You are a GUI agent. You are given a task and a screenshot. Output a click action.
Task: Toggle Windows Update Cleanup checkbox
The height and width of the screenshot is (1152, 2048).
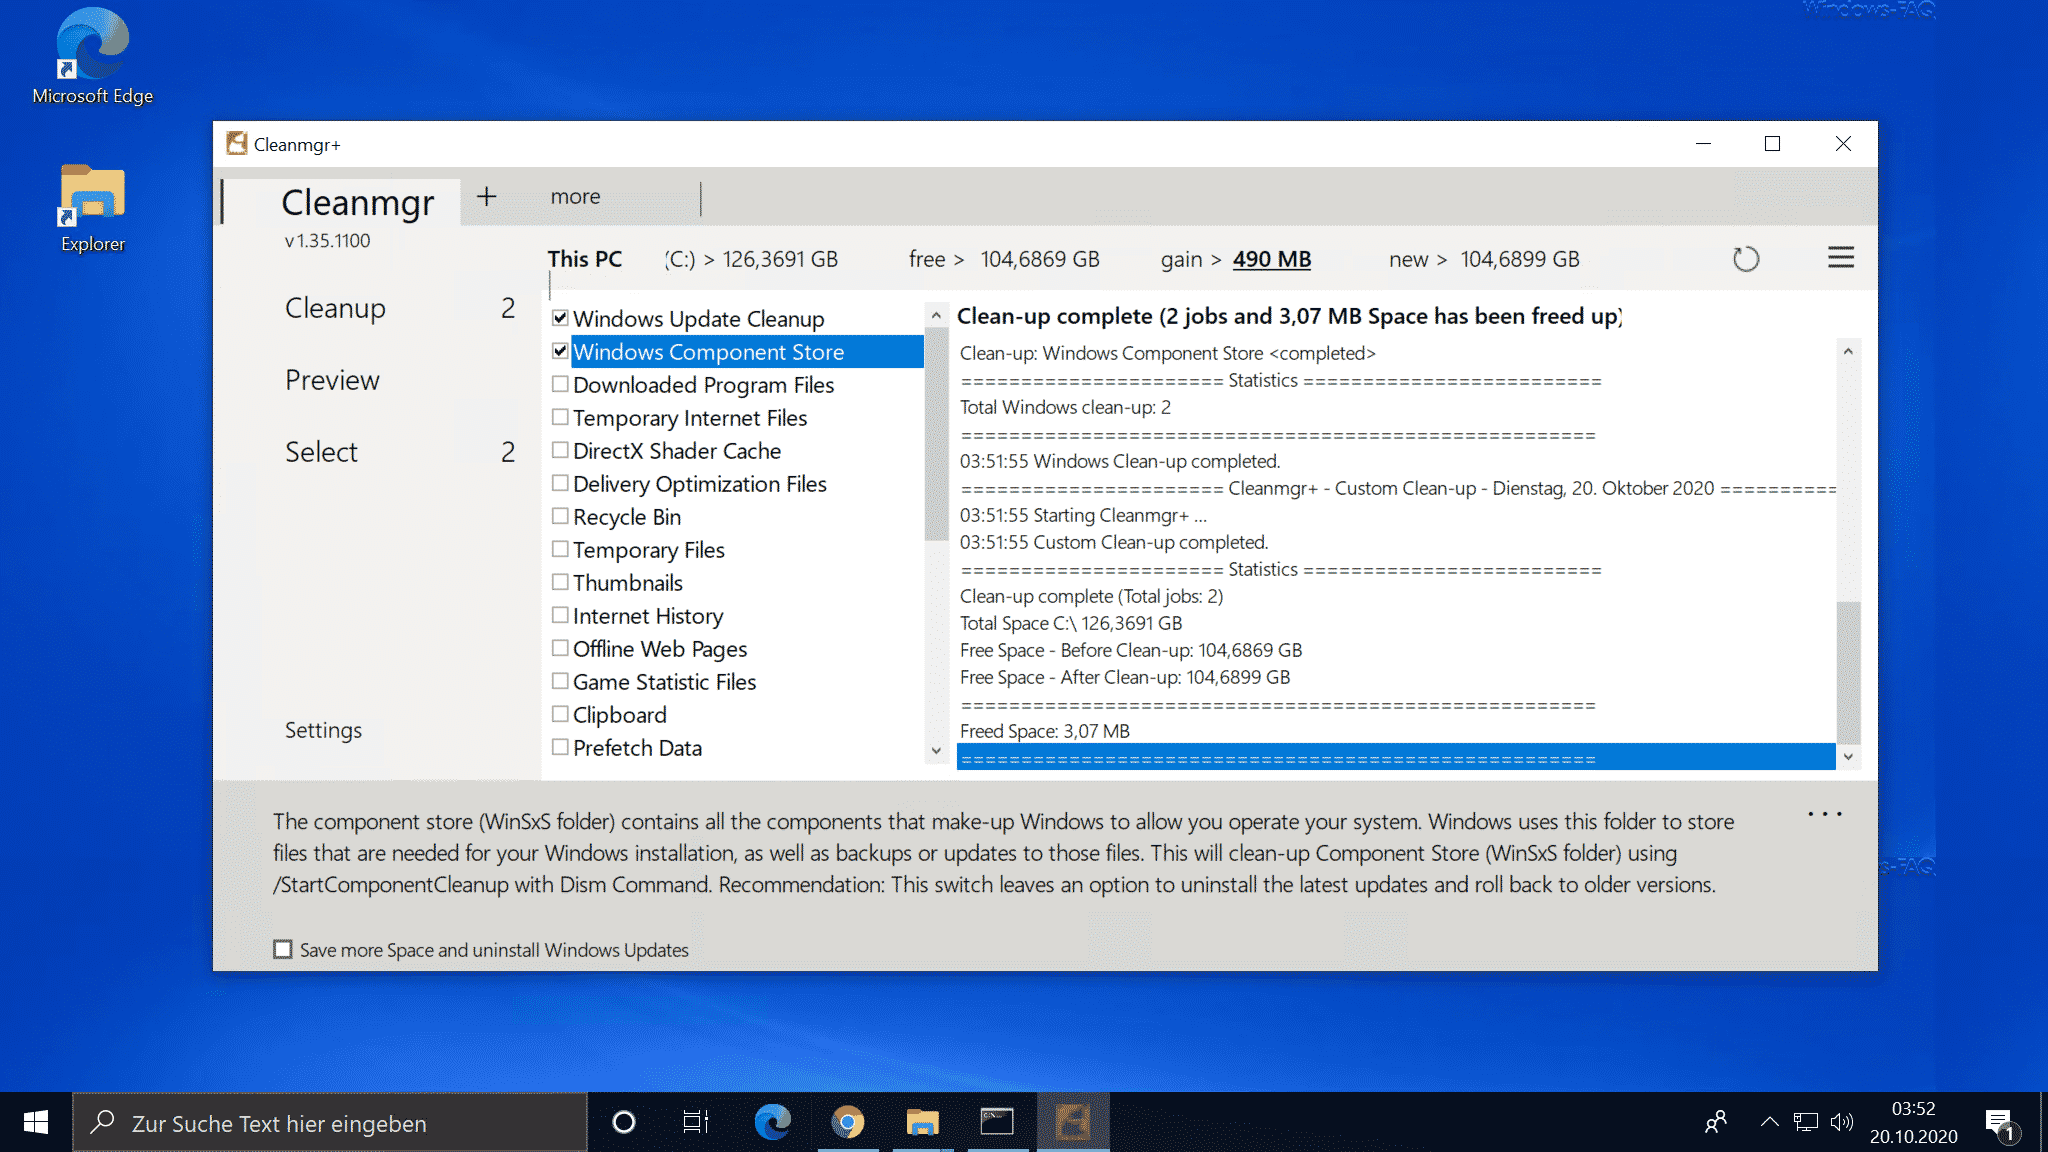tap(560, 318)
